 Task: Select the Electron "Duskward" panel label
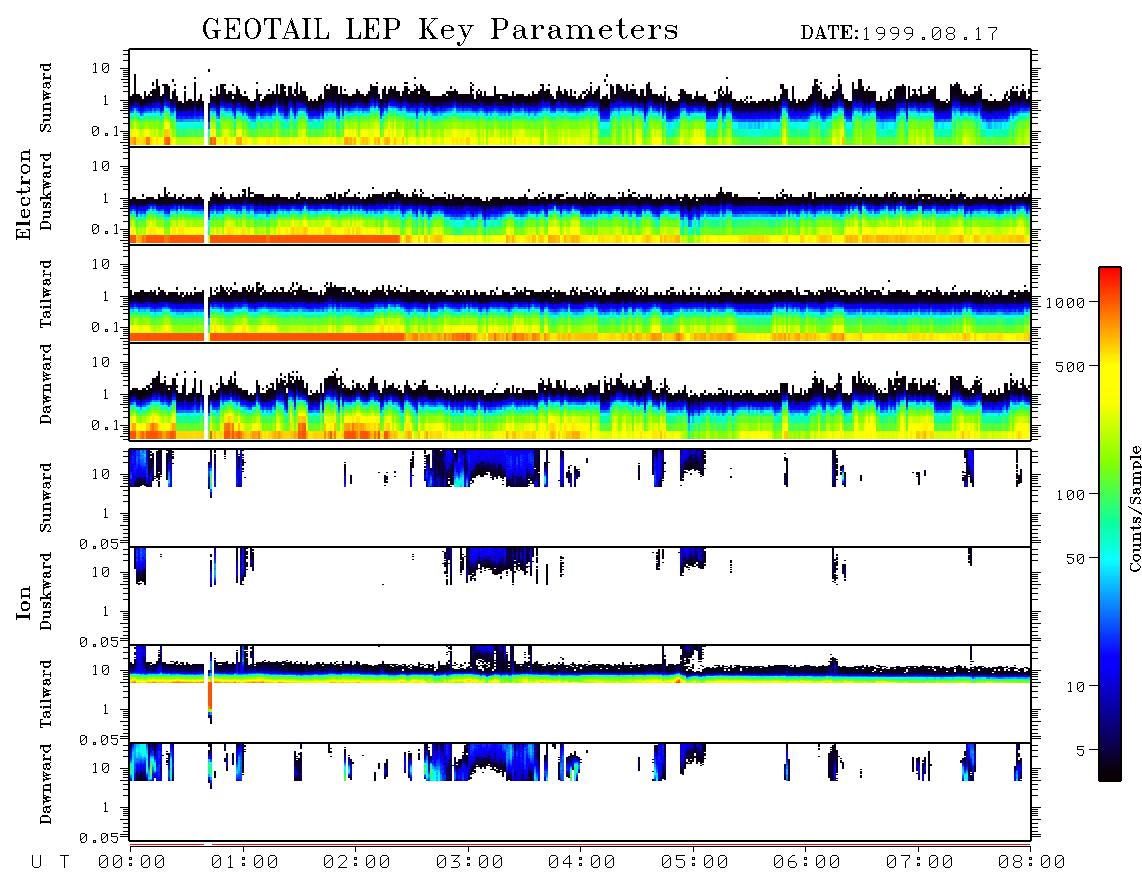[46, 191]
